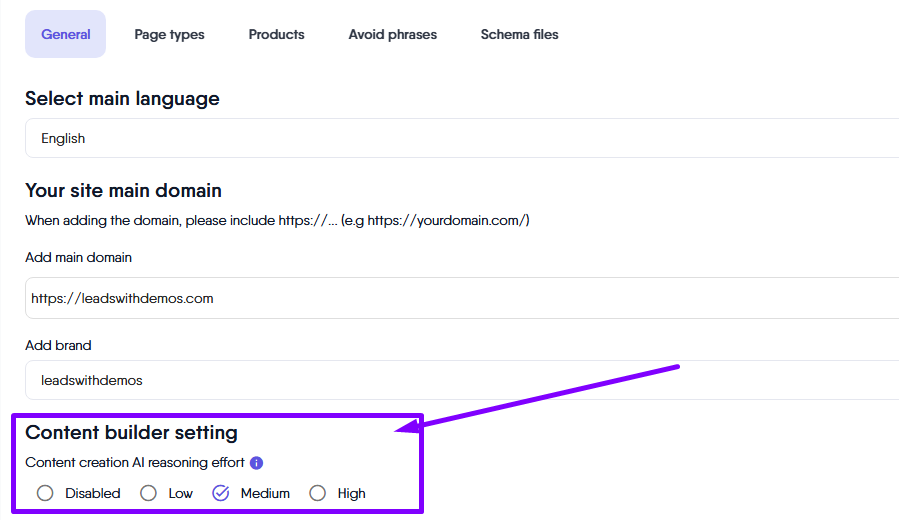Click the "Content creation AI reasoning effort" label
This screenshot has width=899, height=520.
pos(135,463)
